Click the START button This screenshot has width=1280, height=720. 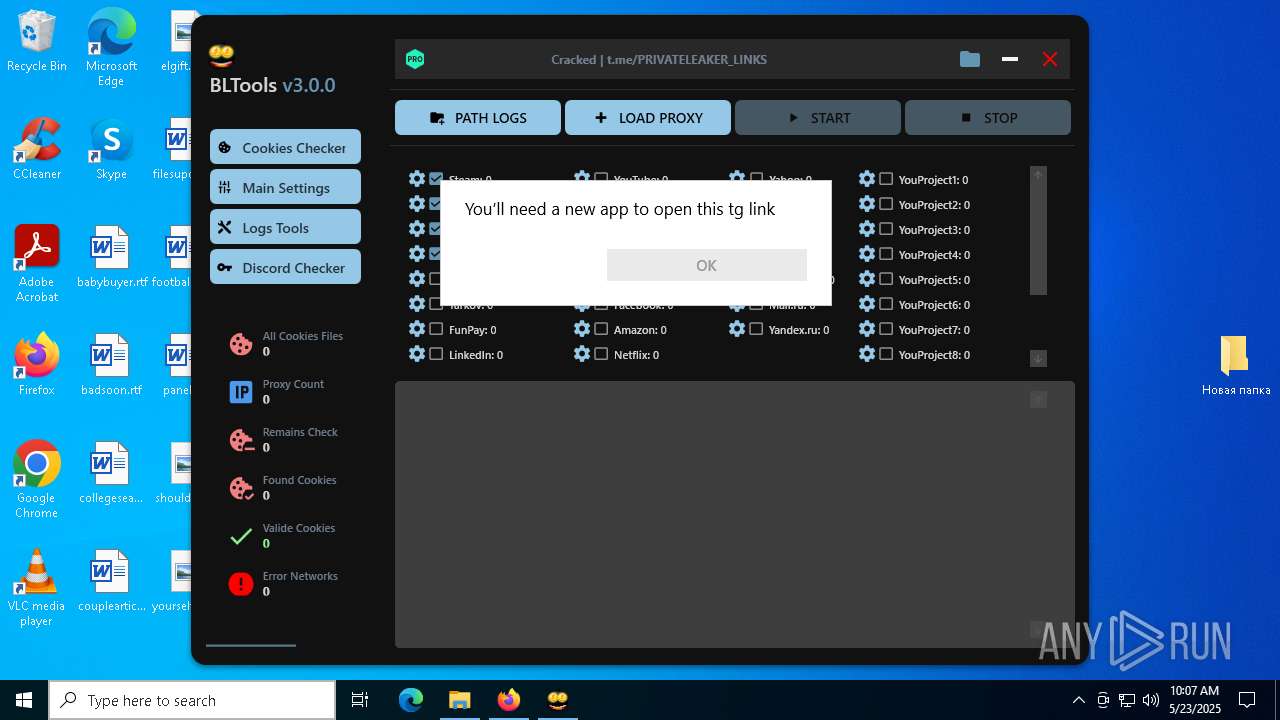point(818,118)
